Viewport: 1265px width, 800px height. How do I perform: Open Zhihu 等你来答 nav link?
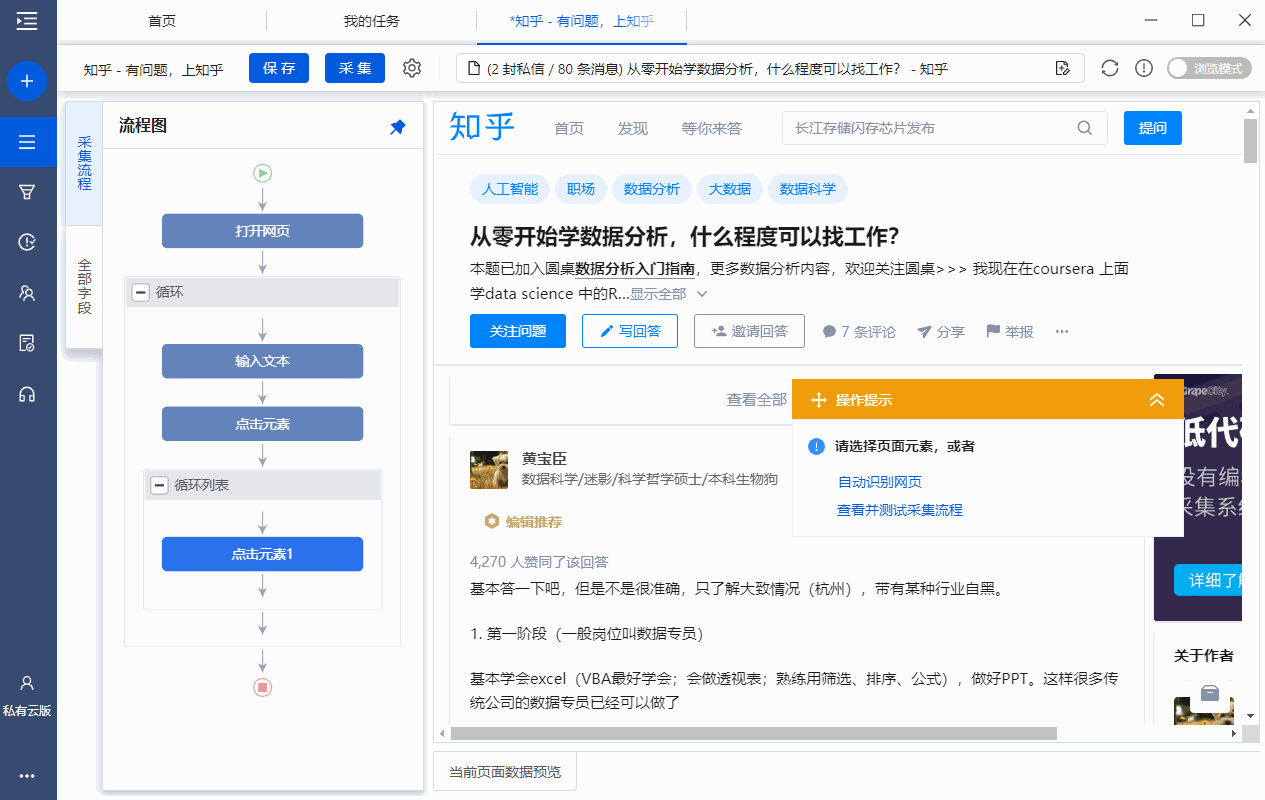[712, 128]
